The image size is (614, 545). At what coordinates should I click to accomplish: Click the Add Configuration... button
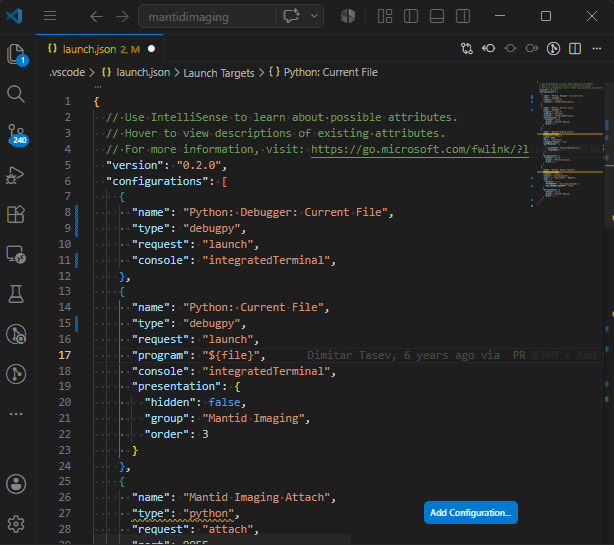pos(471,513)
